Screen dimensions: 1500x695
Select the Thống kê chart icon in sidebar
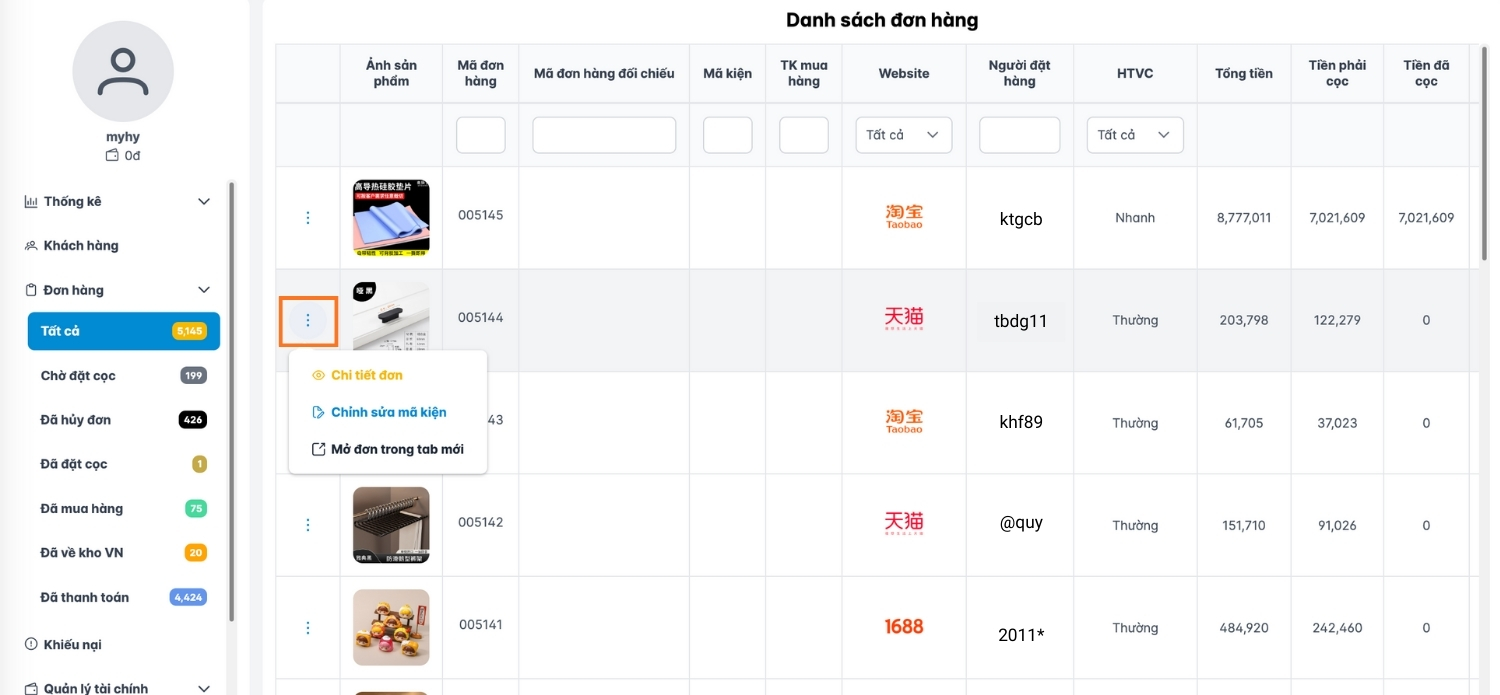click(31, 201)
